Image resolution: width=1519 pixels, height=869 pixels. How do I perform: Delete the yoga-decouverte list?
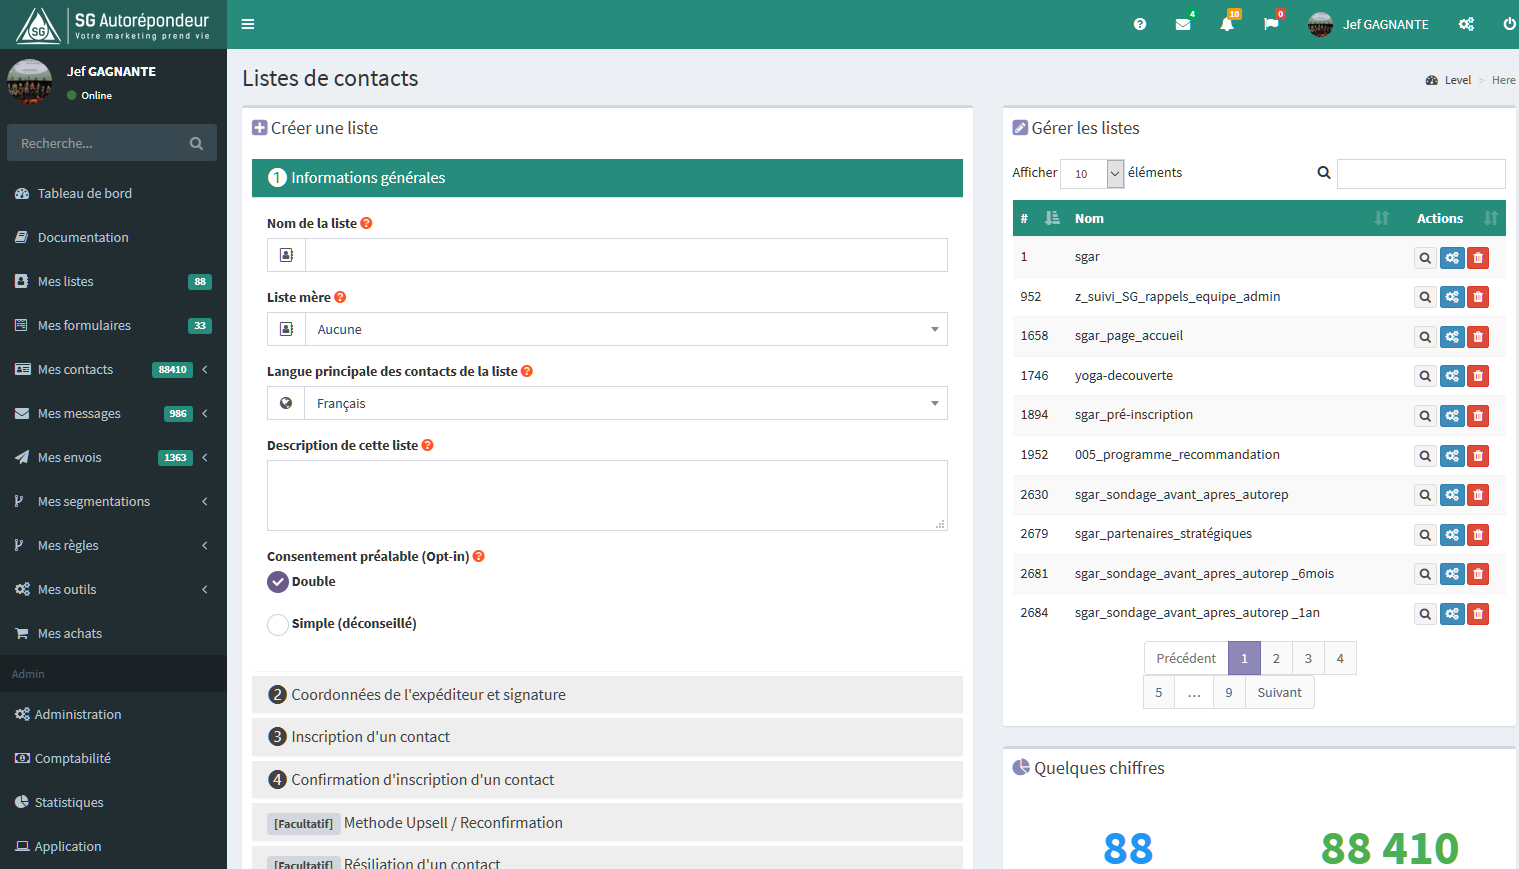1478,376
